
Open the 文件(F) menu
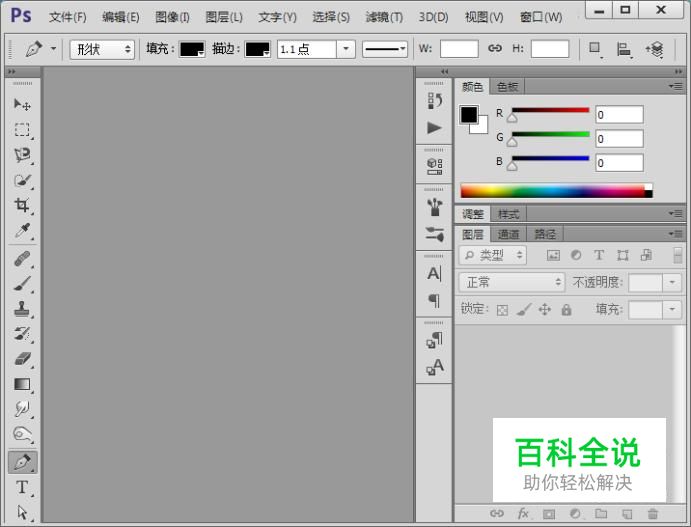coord(67,17)
